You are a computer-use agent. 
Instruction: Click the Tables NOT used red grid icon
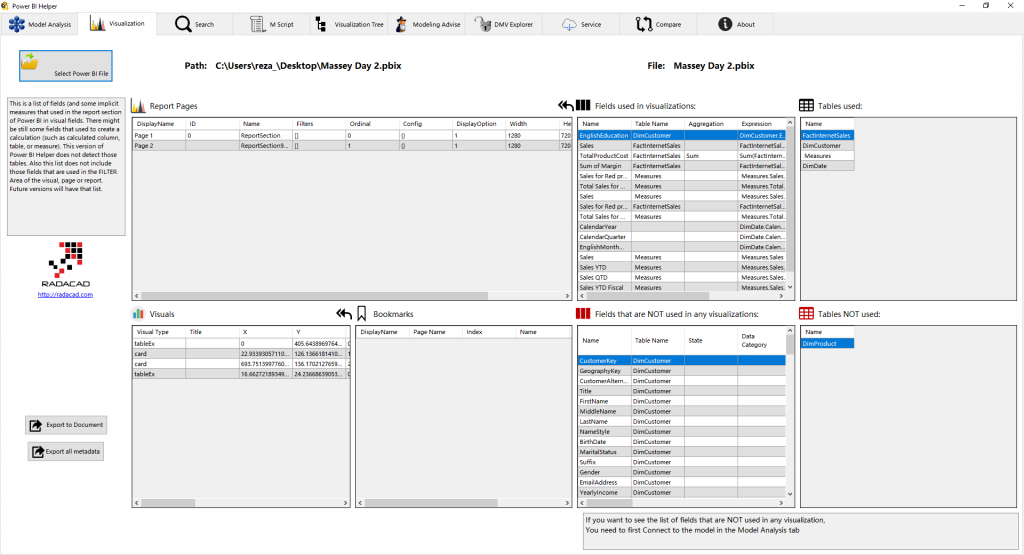click(x=806, y=314)
